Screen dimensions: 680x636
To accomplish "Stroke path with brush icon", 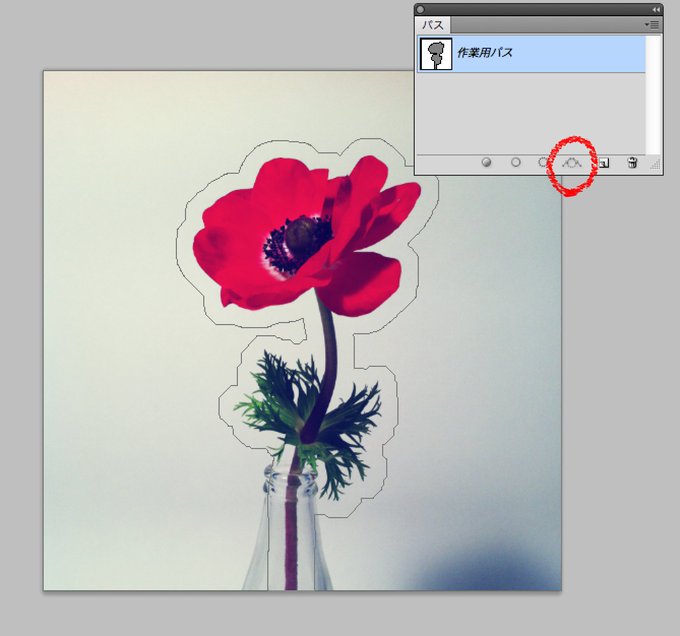I will coord(516,163).
